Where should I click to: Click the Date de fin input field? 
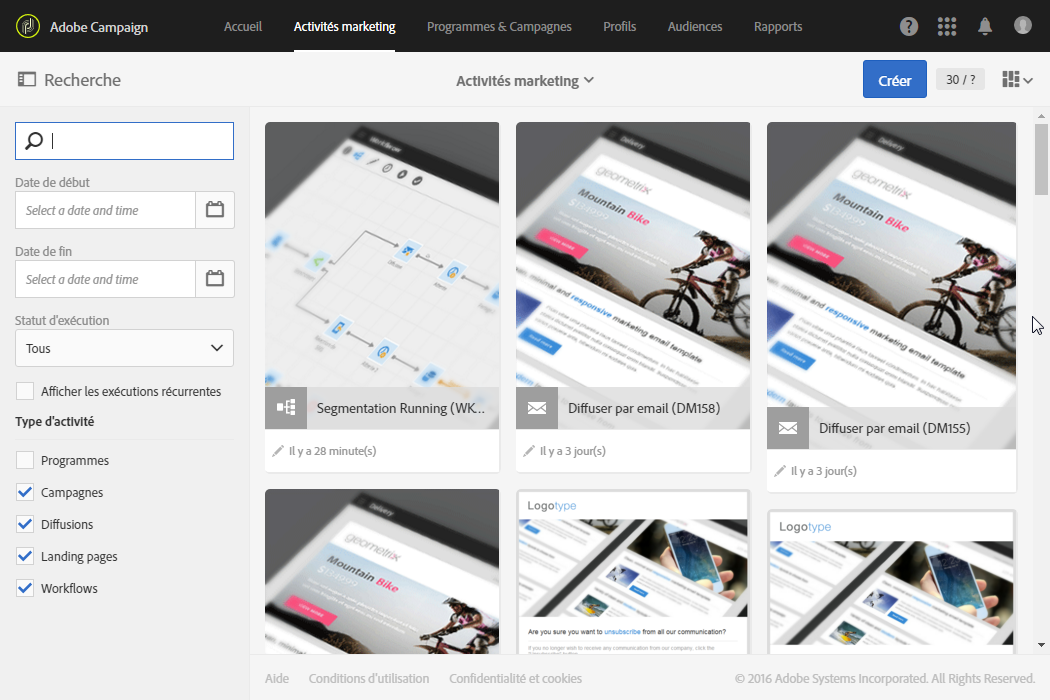pos(105,279)
